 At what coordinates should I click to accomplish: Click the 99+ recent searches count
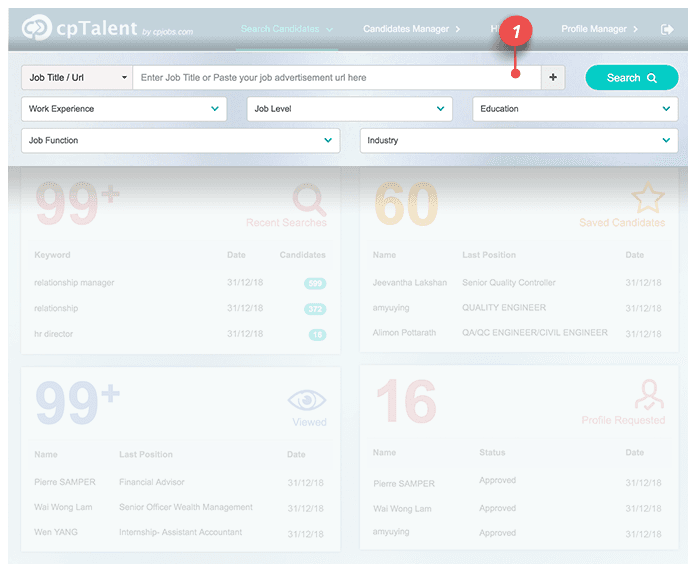coord(78,203)
